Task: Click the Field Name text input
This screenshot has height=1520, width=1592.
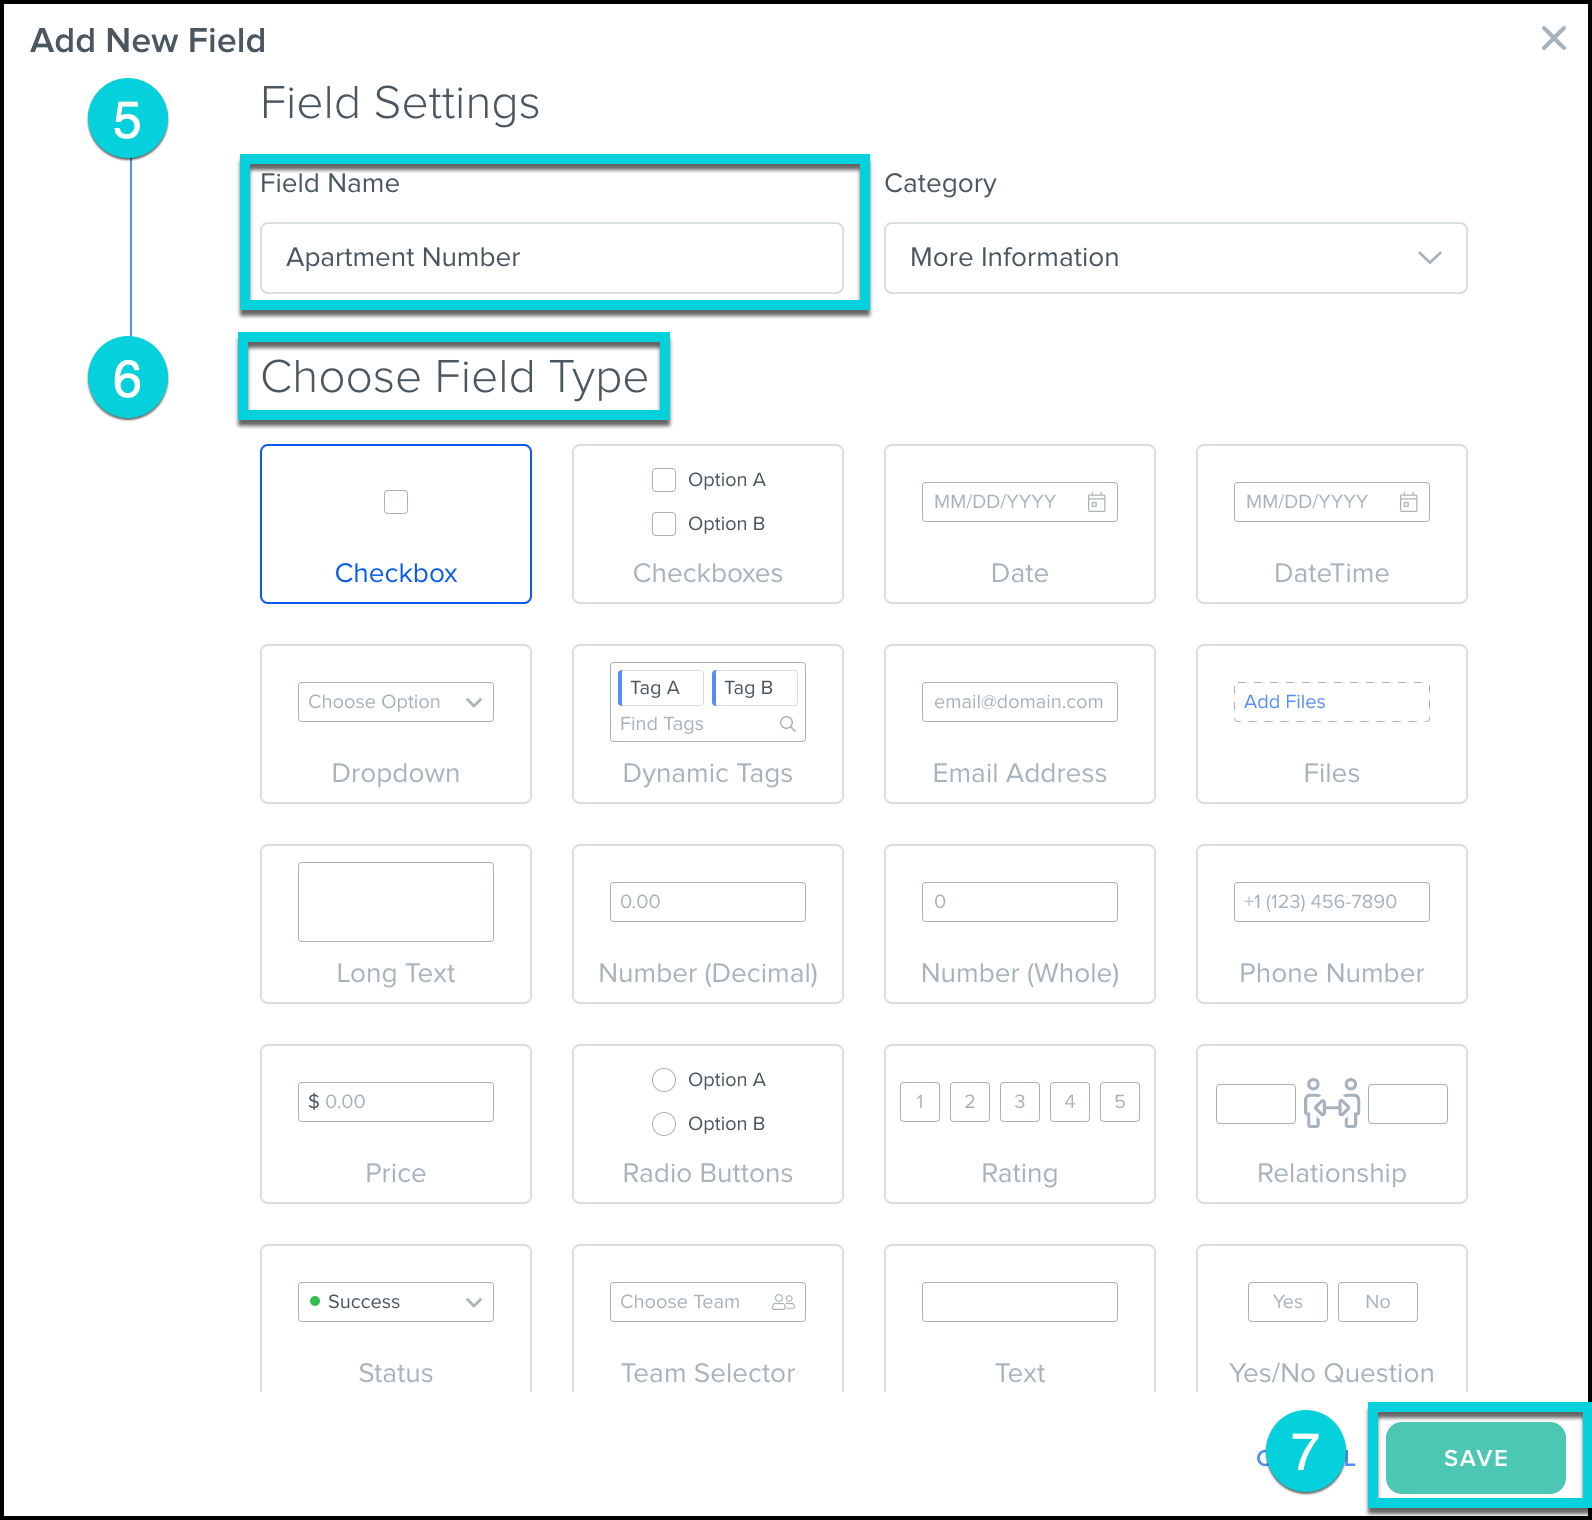Action: [x=551, y=258]
